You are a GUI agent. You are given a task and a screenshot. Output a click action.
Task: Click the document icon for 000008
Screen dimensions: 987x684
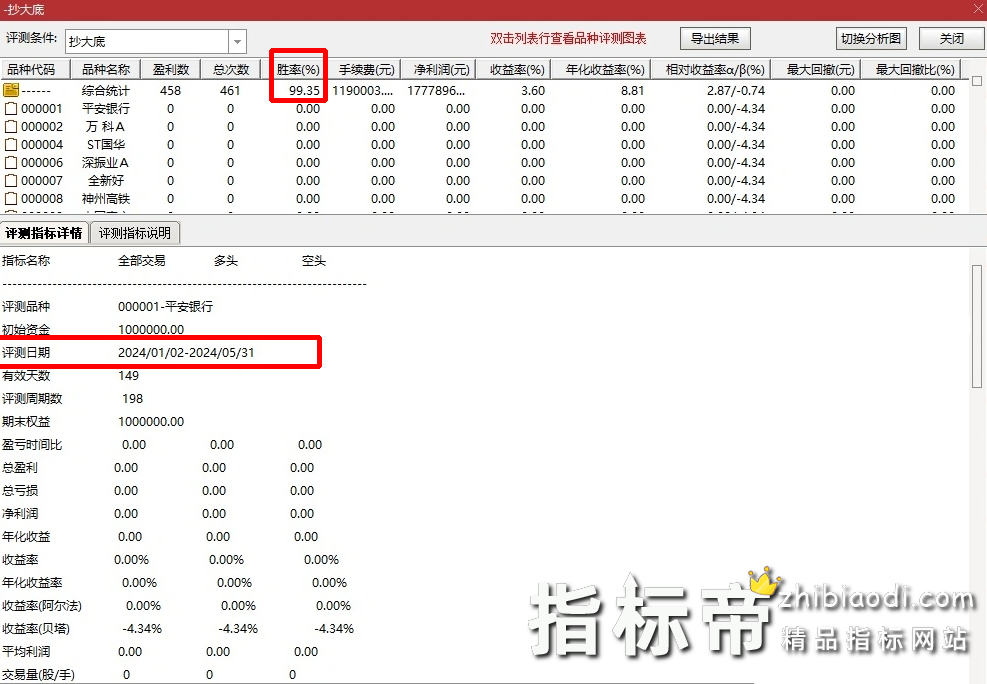pyautogui.click(x=11, y=198)
